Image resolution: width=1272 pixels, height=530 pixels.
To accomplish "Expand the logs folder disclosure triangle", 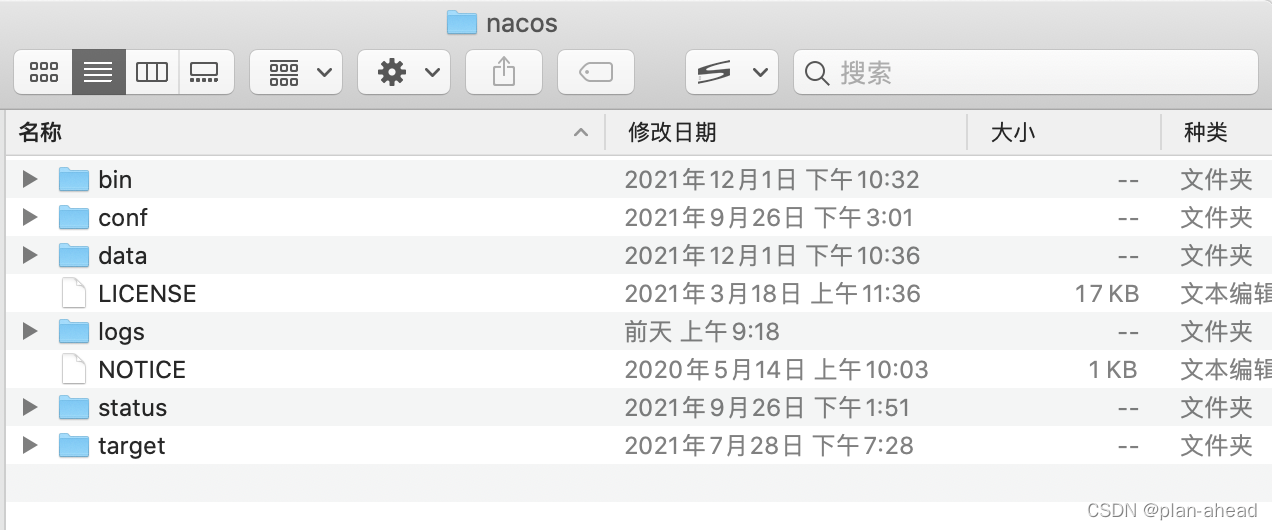I will [30, 331].
